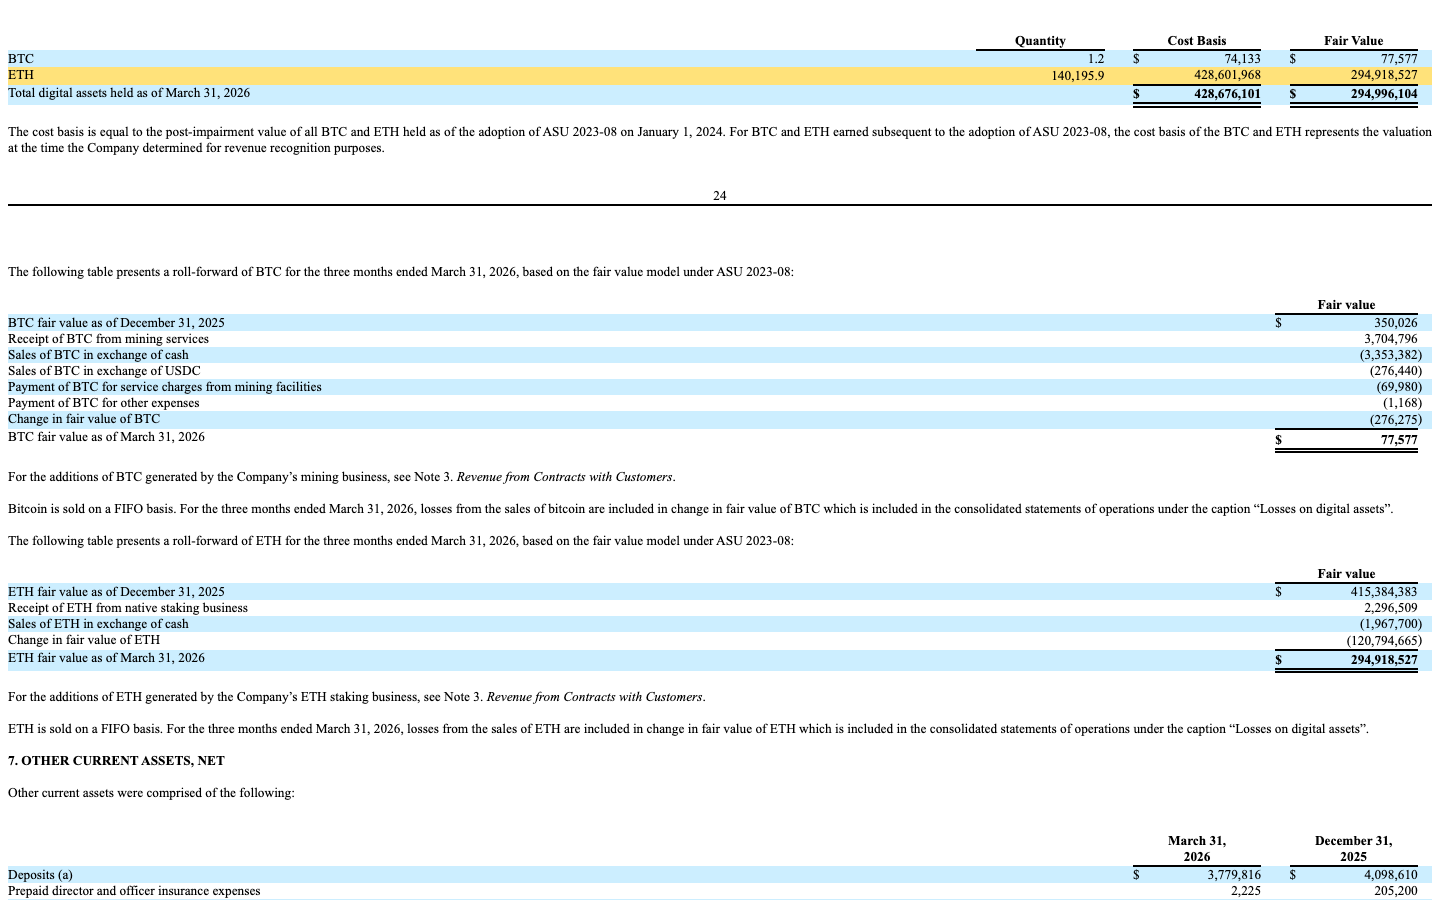Image resolution: width=1440 pixels, height=900 pixels.
Task: Select 'Receipt of BTC from mining services'
Action: [x=108, y=339]
